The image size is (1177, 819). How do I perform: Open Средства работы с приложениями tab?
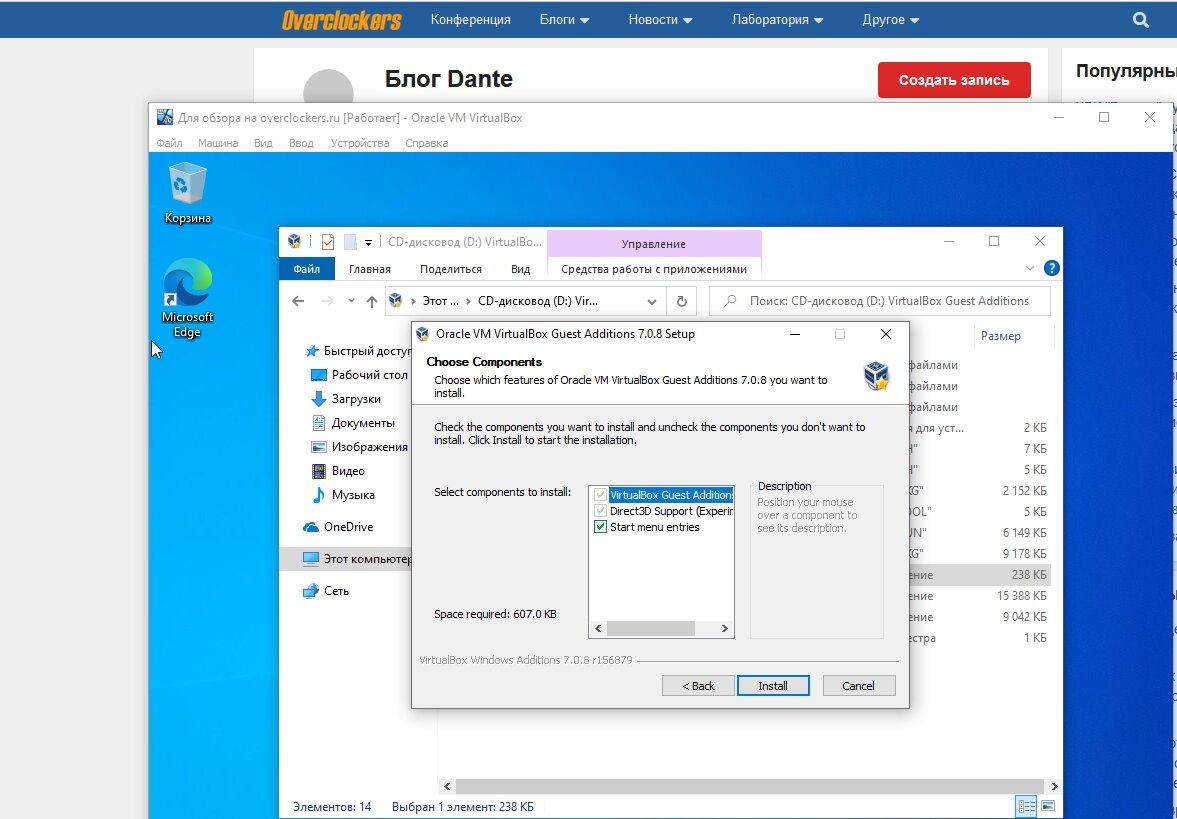654,269
